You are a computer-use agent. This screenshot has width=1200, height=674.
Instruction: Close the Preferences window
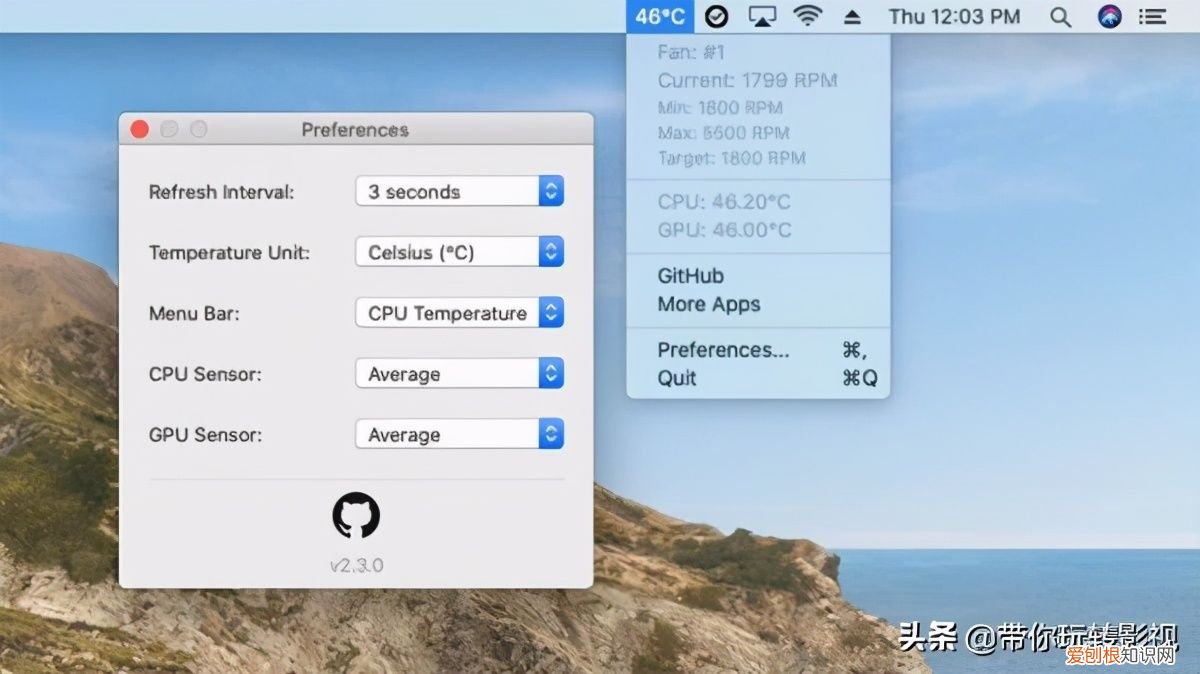140,129
